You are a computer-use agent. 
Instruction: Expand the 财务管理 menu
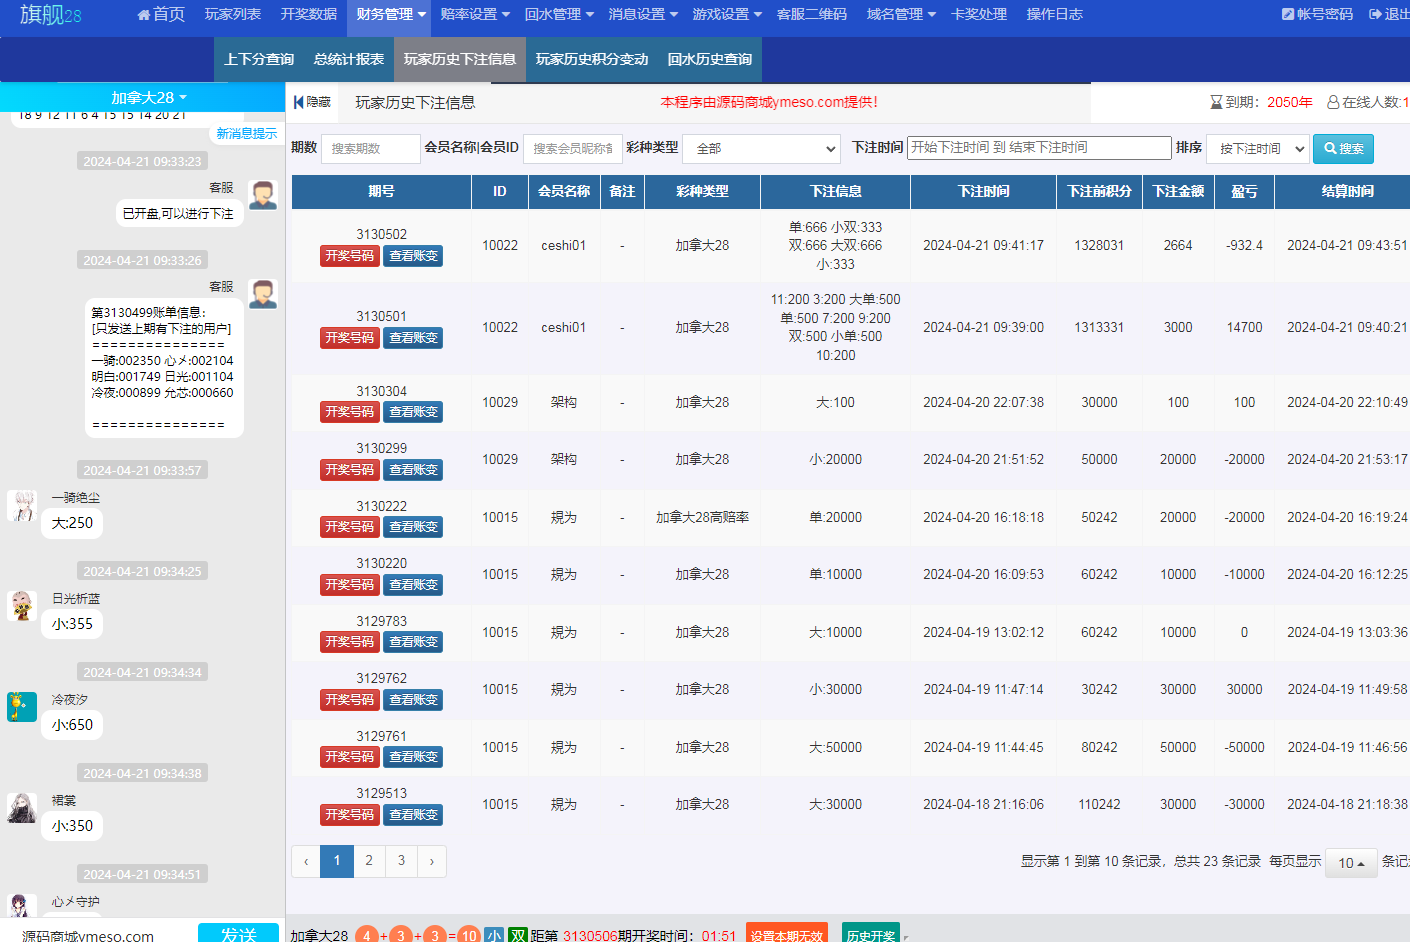(391, 15)
